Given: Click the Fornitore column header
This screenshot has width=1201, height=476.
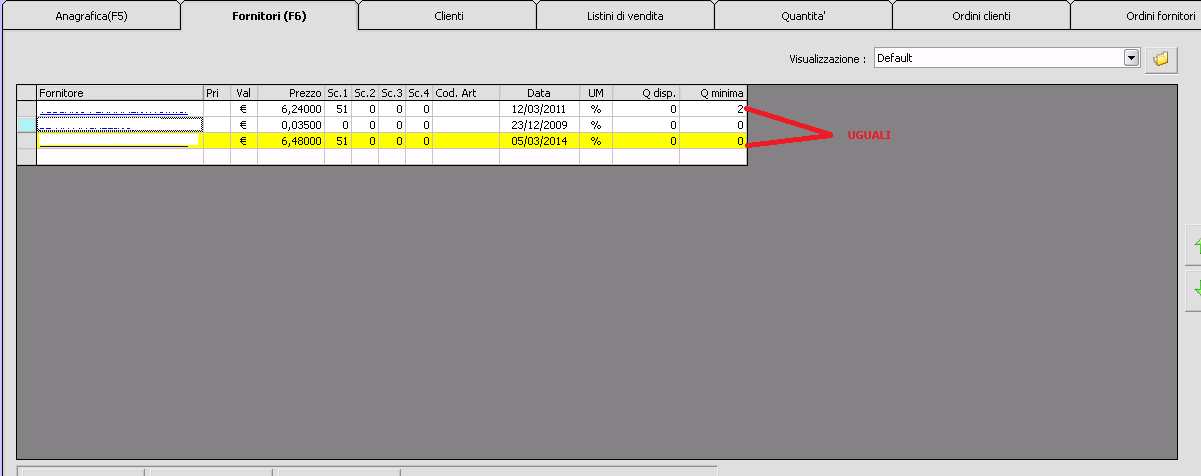Looking at the screenshot, I should [x=120, y=93].
